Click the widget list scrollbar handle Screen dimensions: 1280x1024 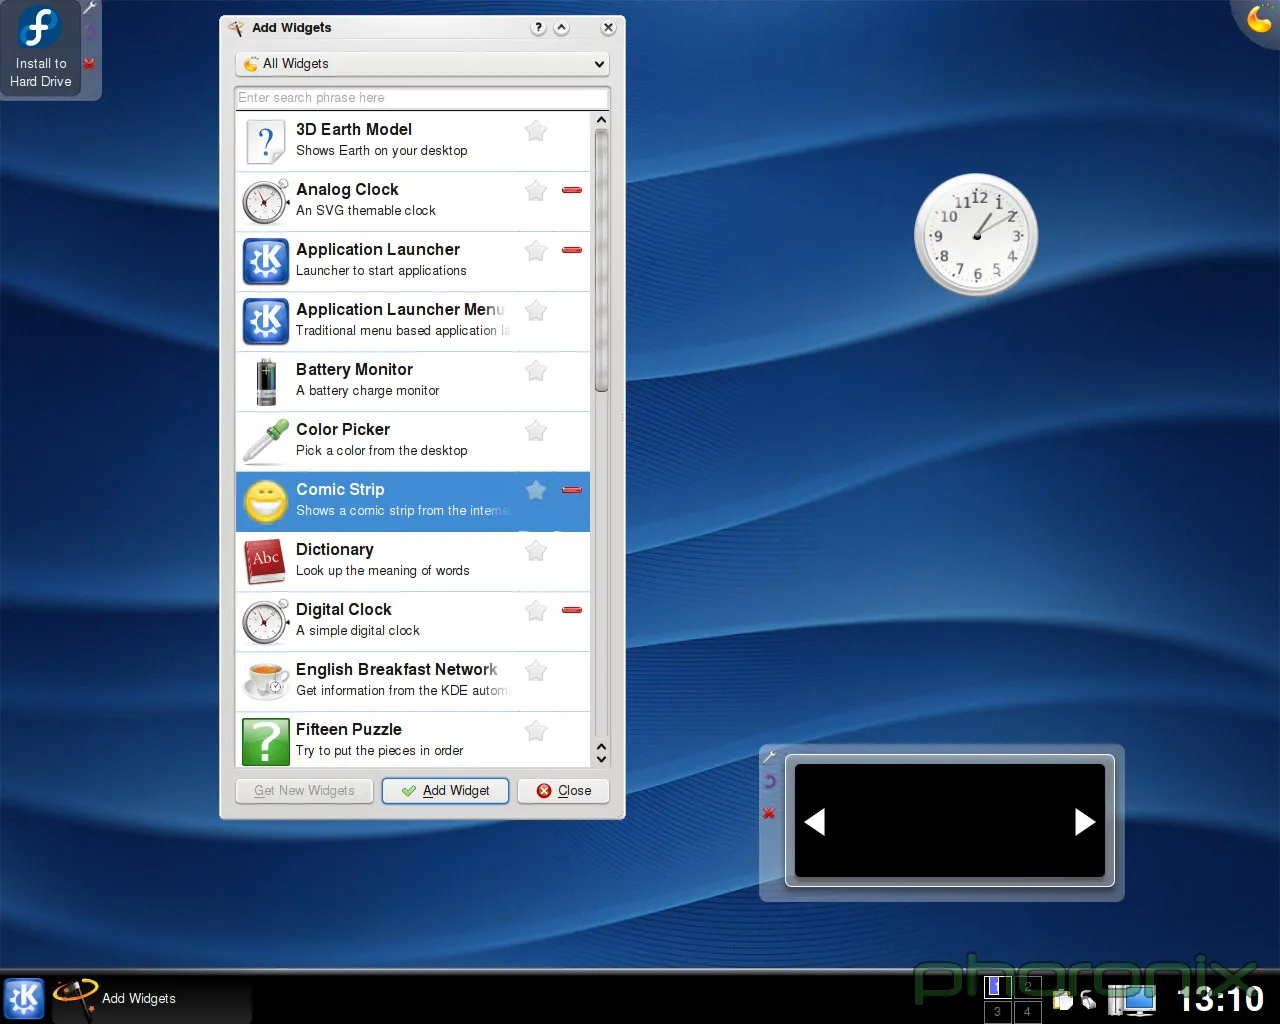pyautogui.click(x=601, y=260)
